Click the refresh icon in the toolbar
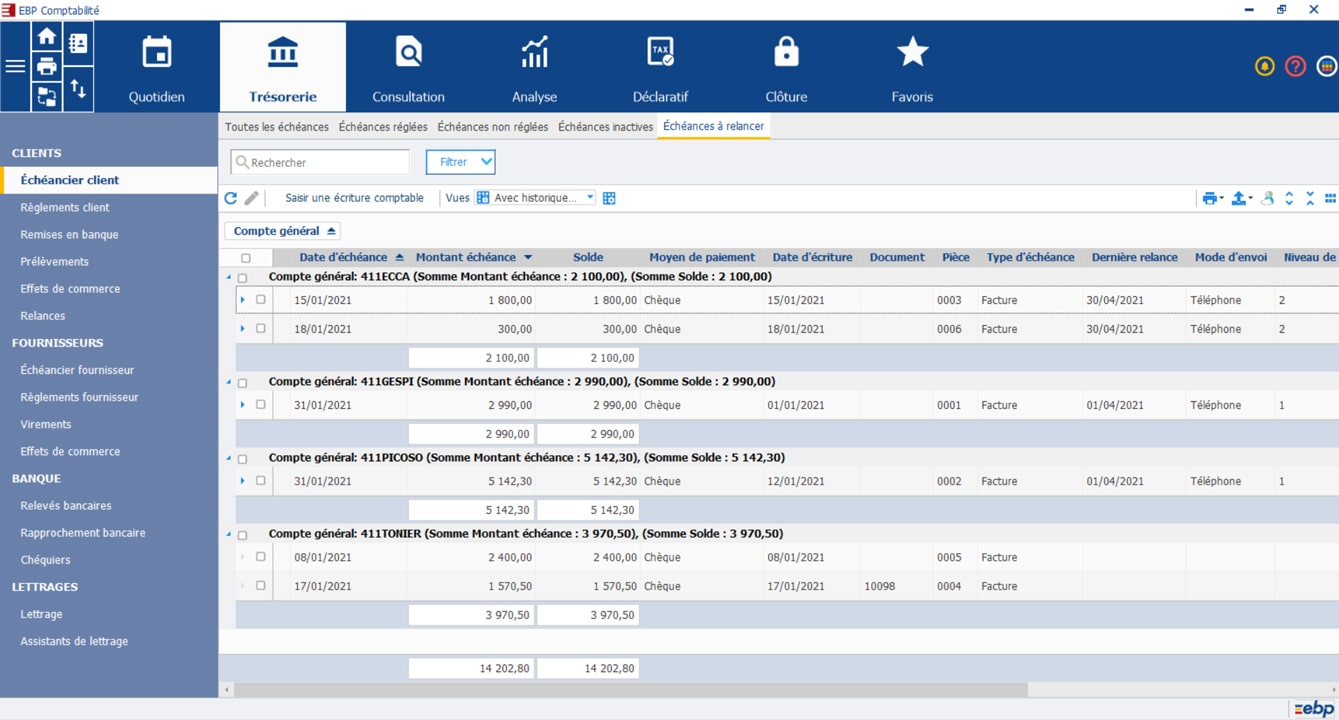Image resolution: width=1339 pixels, height=720 pixels. [231, 198]
